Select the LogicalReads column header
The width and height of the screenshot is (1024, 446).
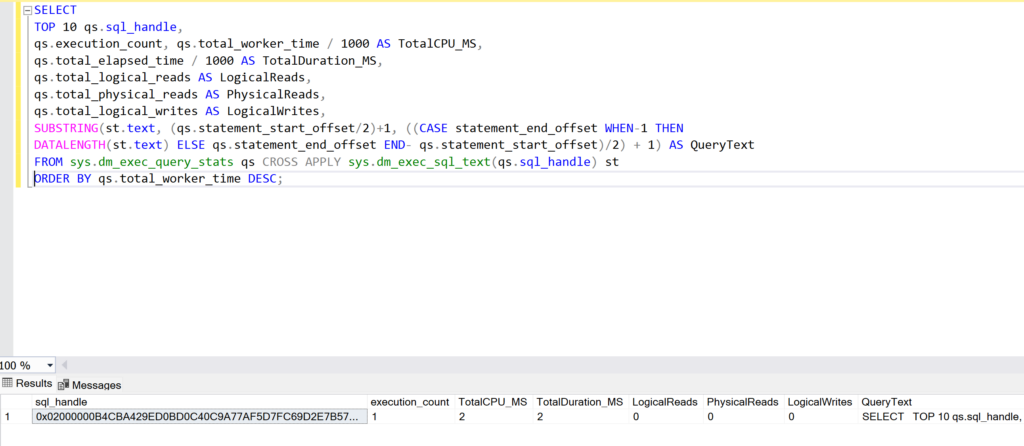[664, 401]
